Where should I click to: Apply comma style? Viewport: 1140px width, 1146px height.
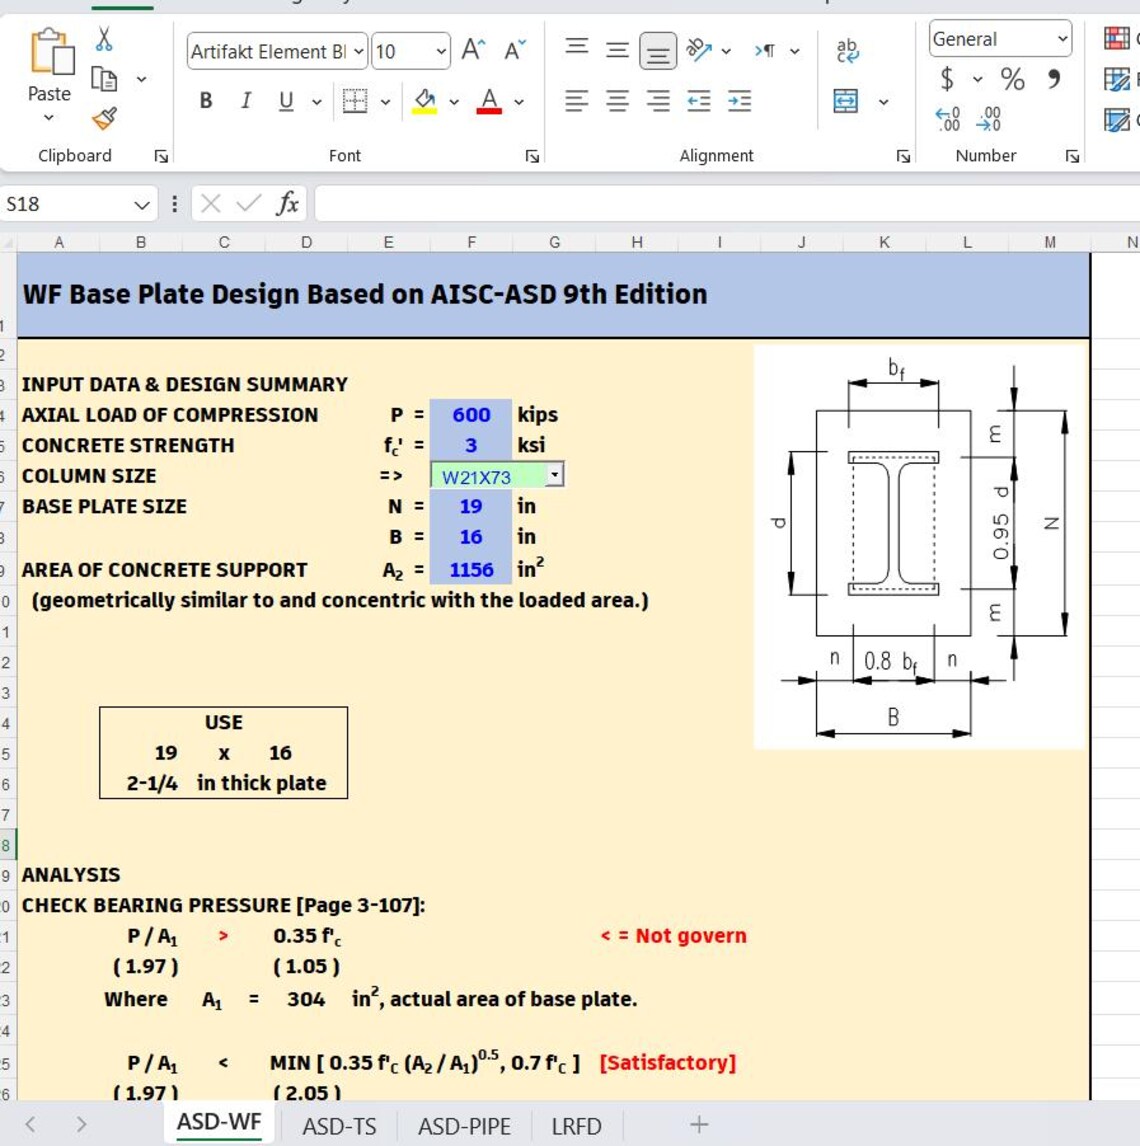tap(1053, 78)
